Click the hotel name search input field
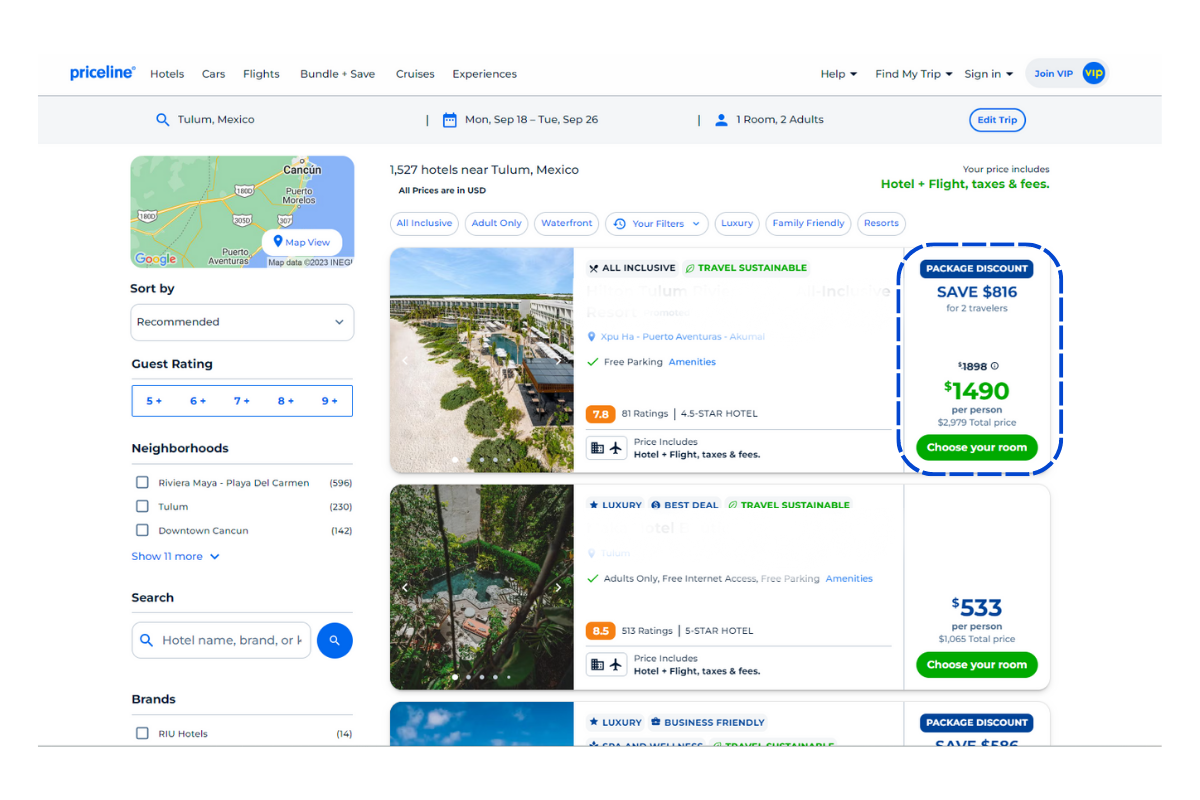 [221, 640]
